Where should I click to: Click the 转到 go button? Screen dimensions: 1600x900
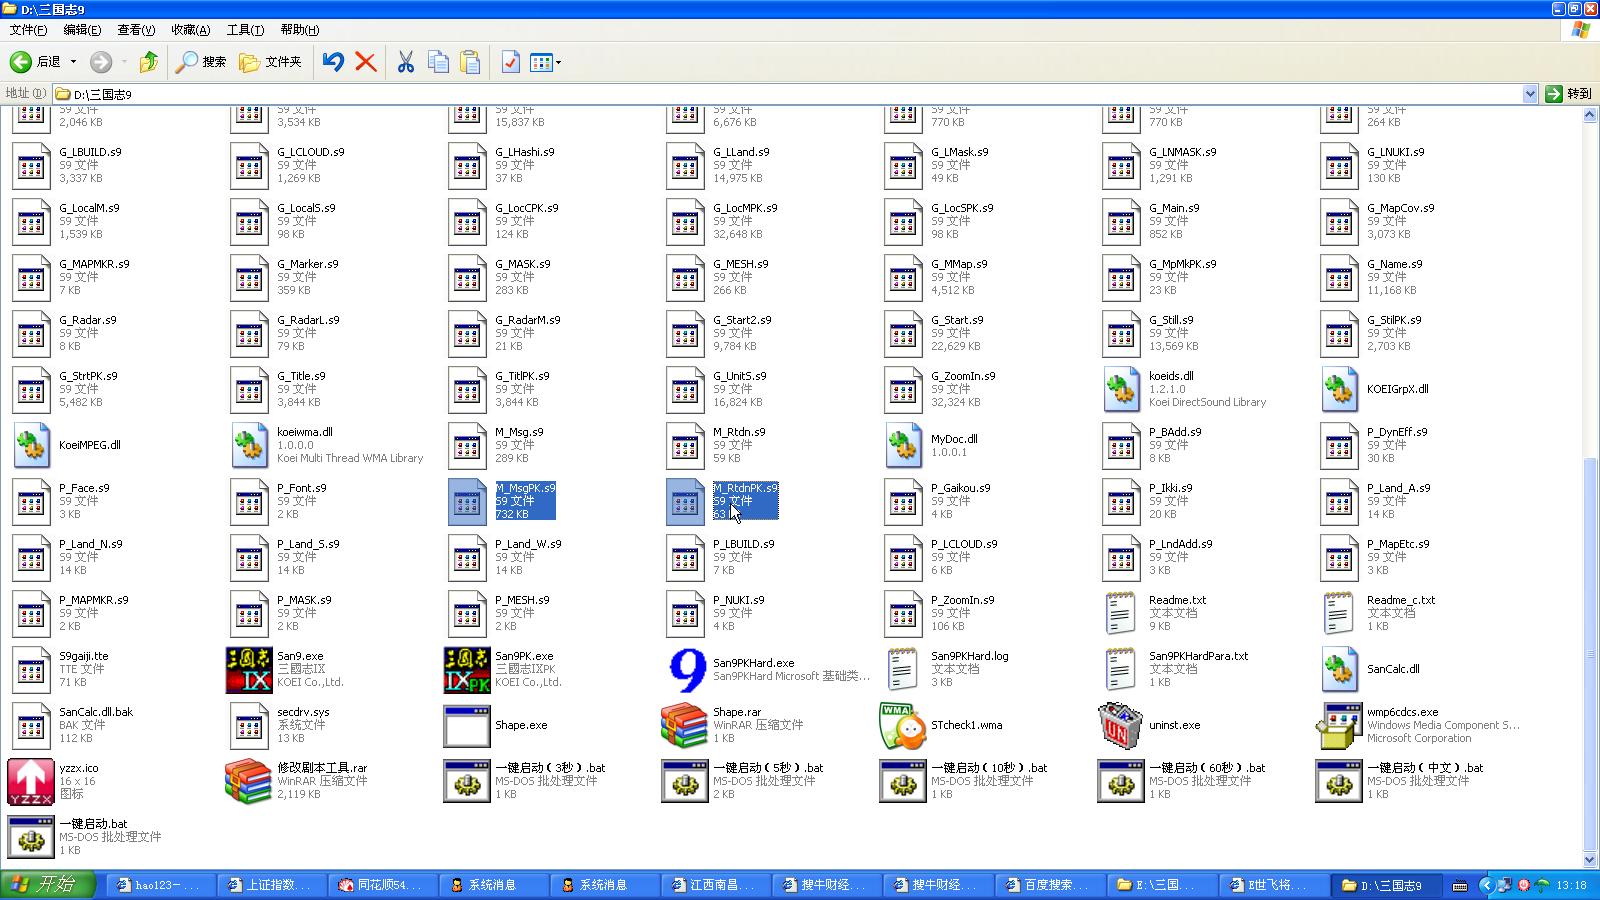click(1568, 94)
